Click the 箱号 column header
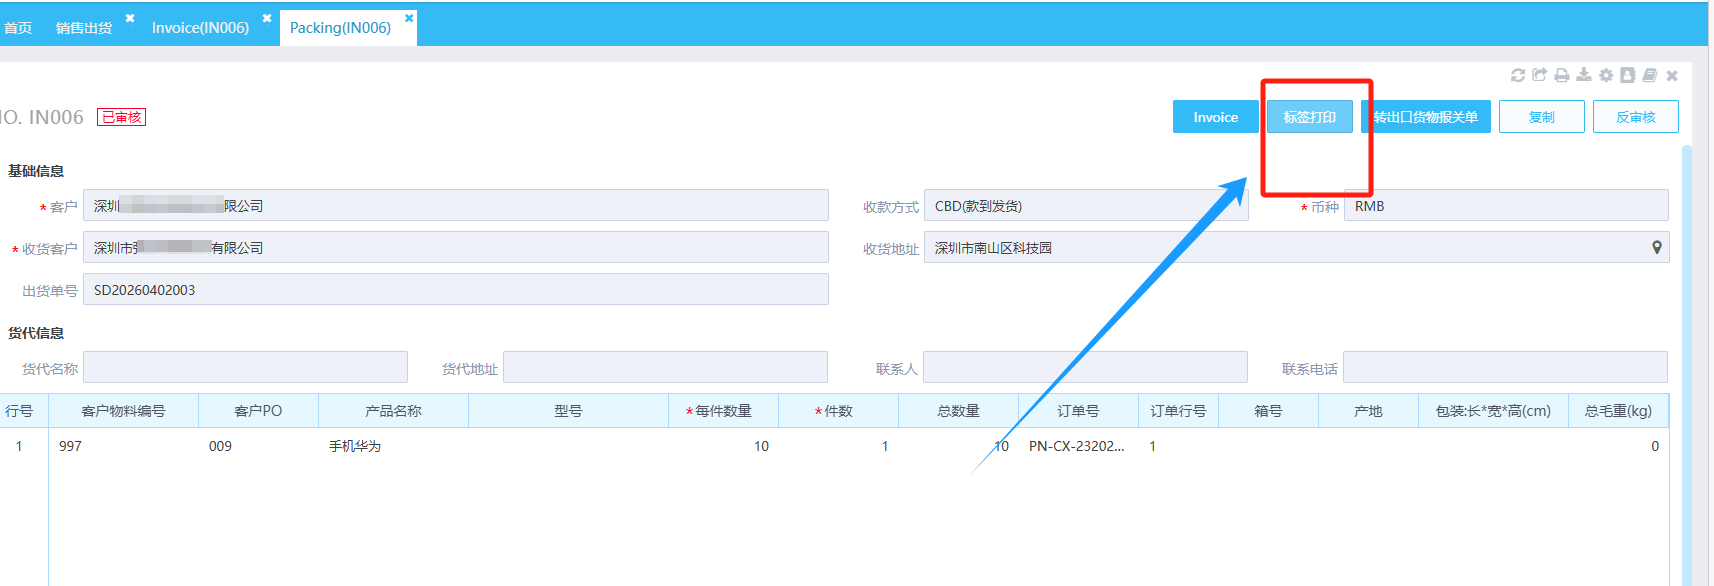Screen dimensions: 1714x586 click(x=1268, y=411)
